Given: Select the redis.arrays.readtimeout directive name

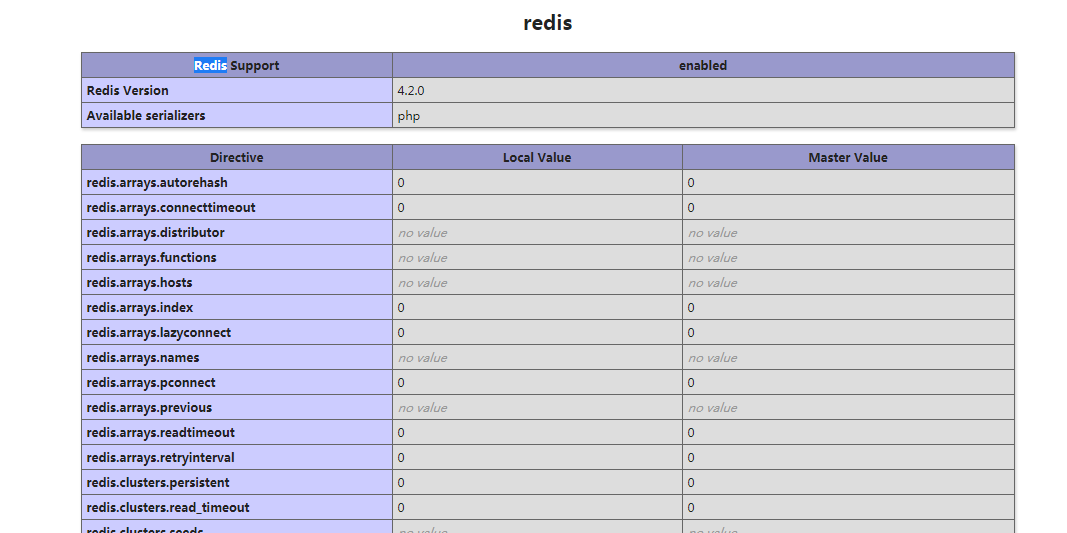Looking at the screenshot, I should pyautogui.click(x=161, y=432).
